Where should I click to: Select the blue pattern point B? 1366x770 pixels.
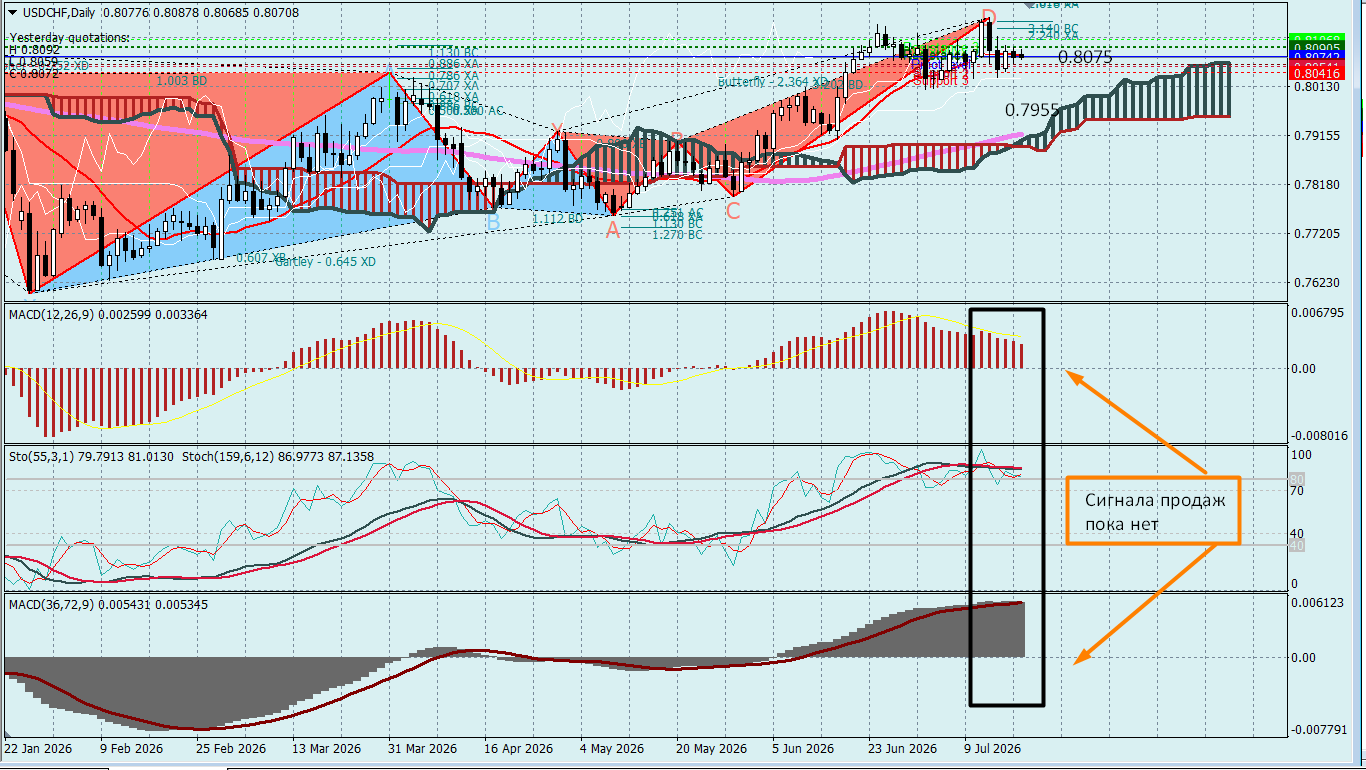493,222
